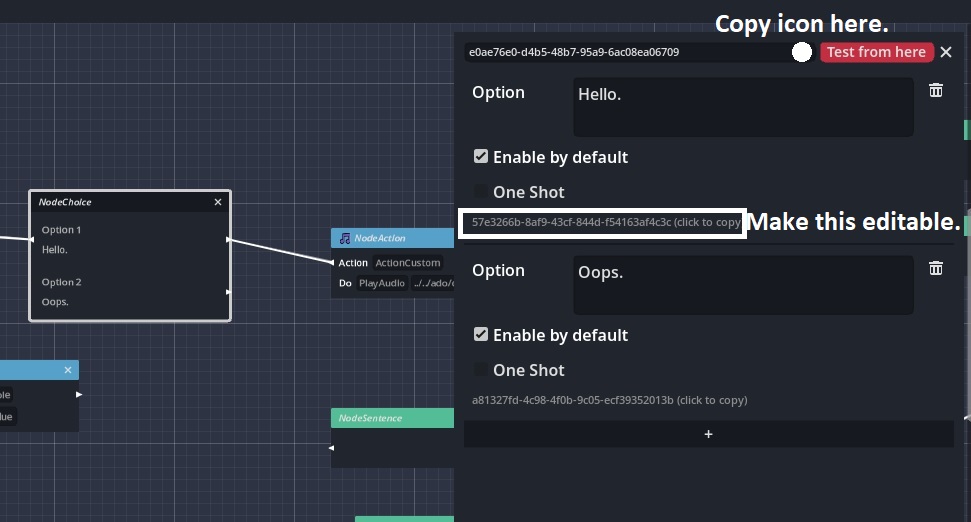Open the ActionCustom action dropdown
971x522 pixels.
(407, 263)
